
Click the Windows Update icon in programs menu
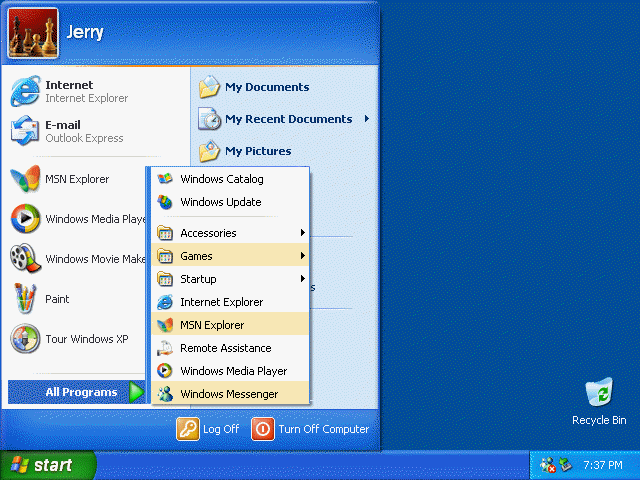coord(165,202)
